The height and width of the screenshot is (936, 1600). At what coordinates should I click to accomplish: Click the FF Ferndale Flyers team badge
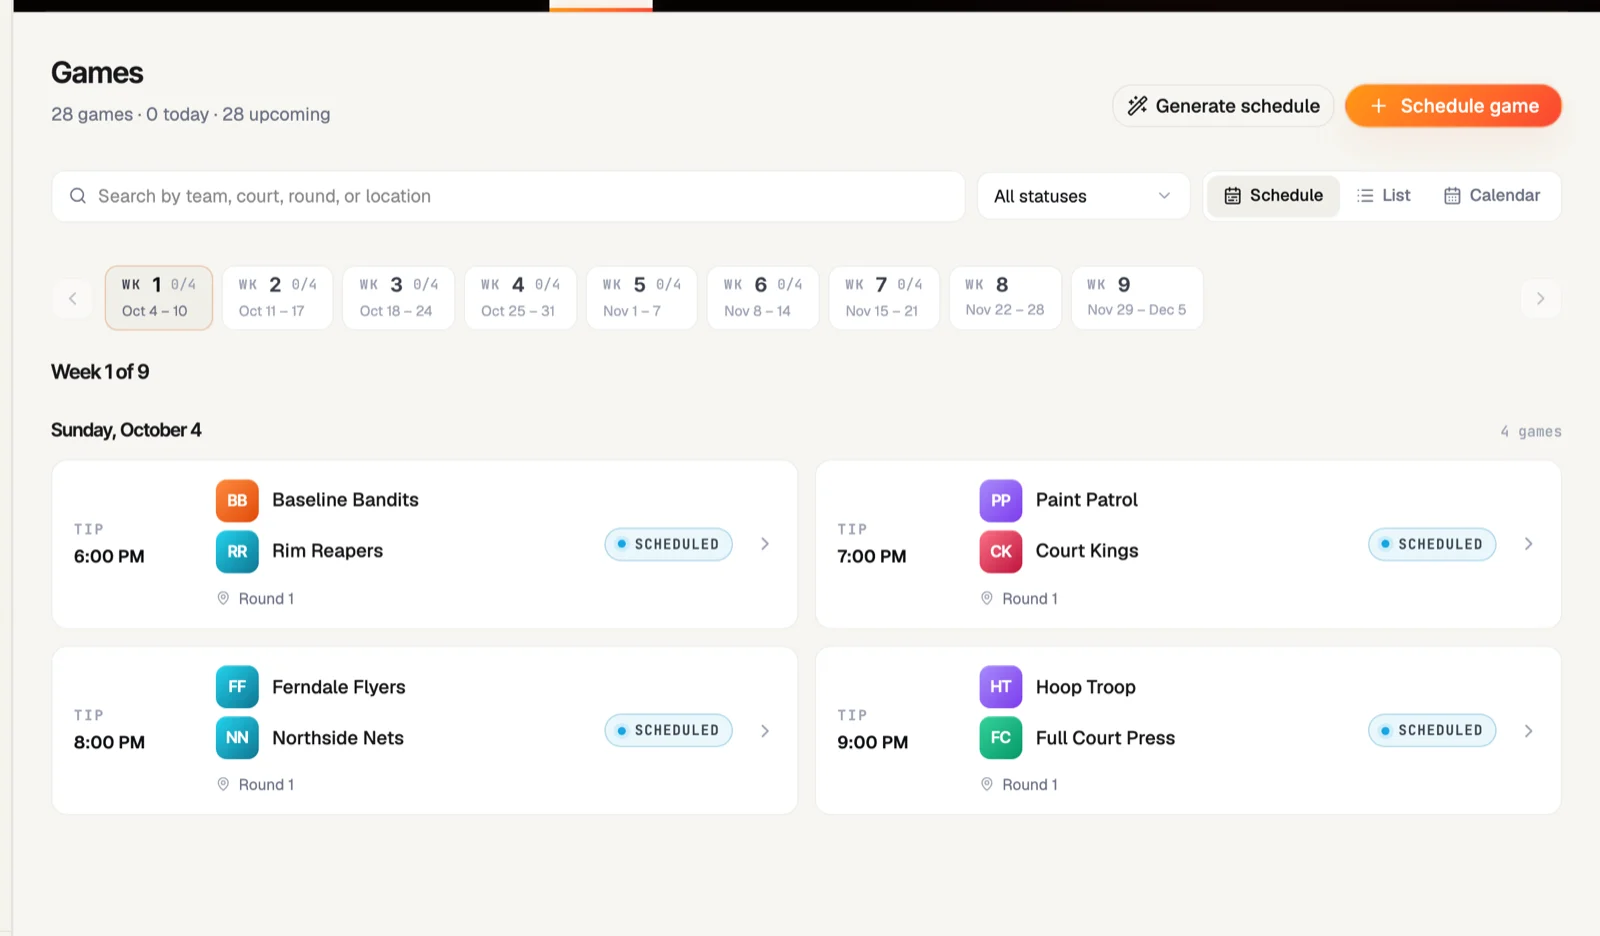point(237,687)
